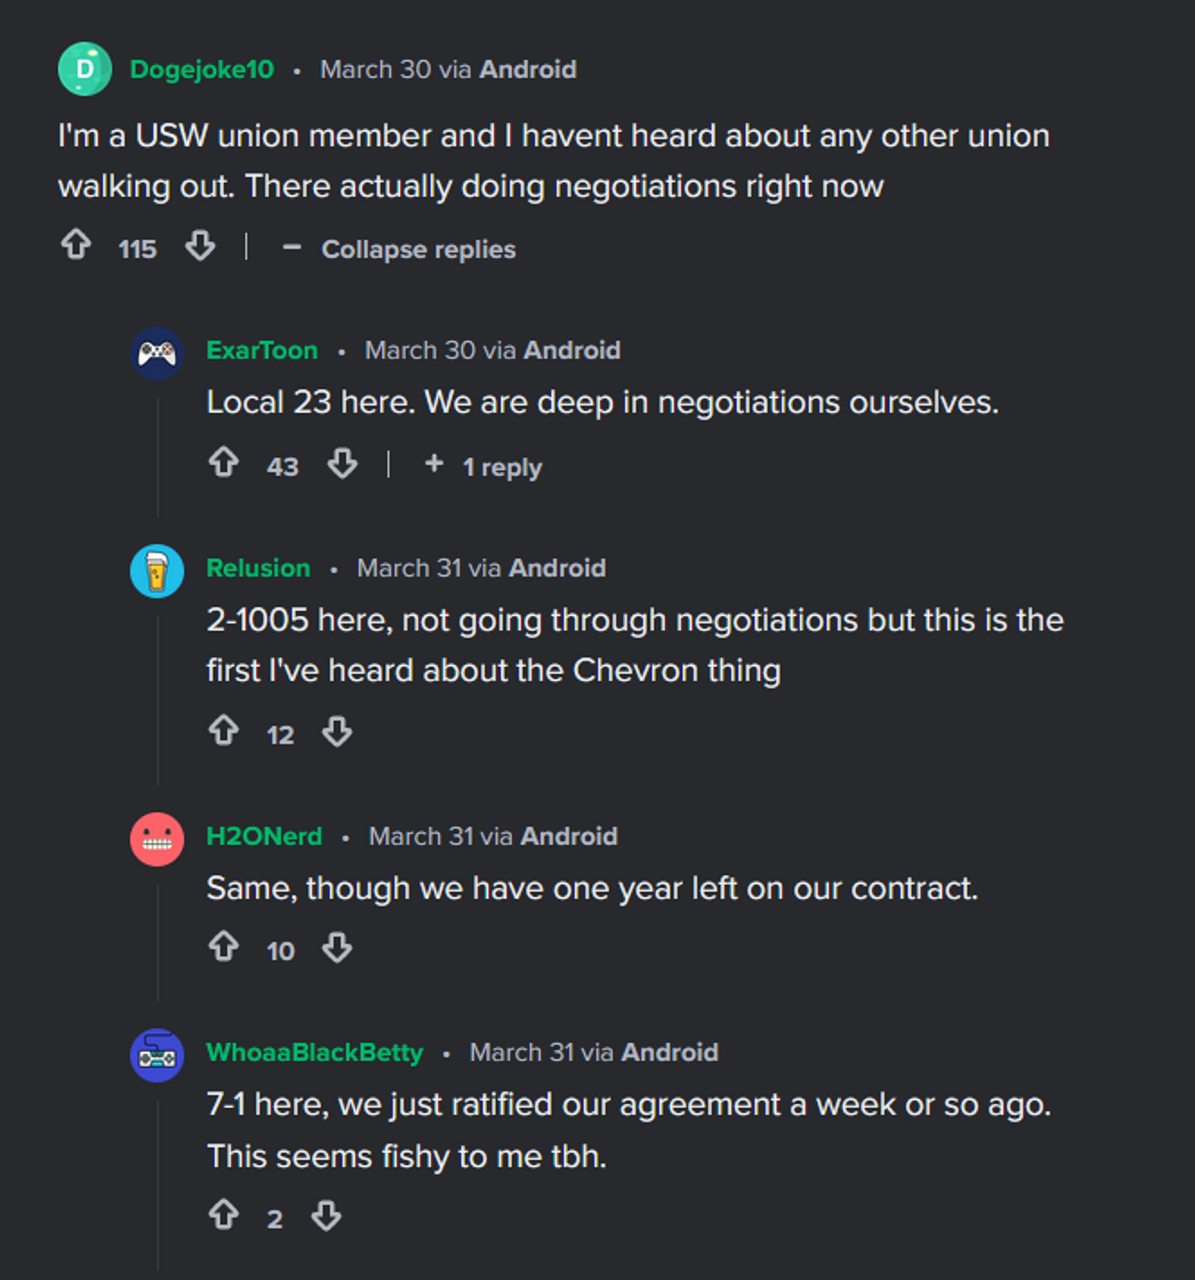Open Dogejoke10's user profile link

coord(202,69)
